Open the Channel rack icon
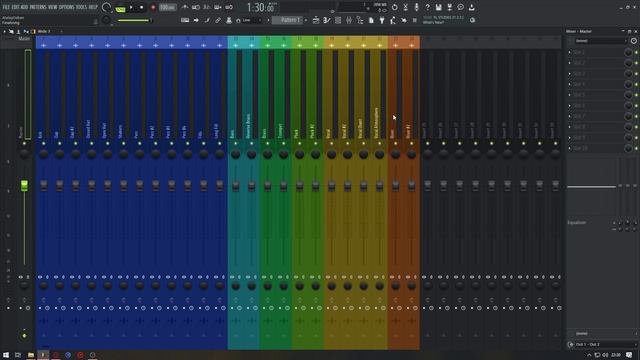The width and height of the screenshot is (640, 360). click(338, 20)
